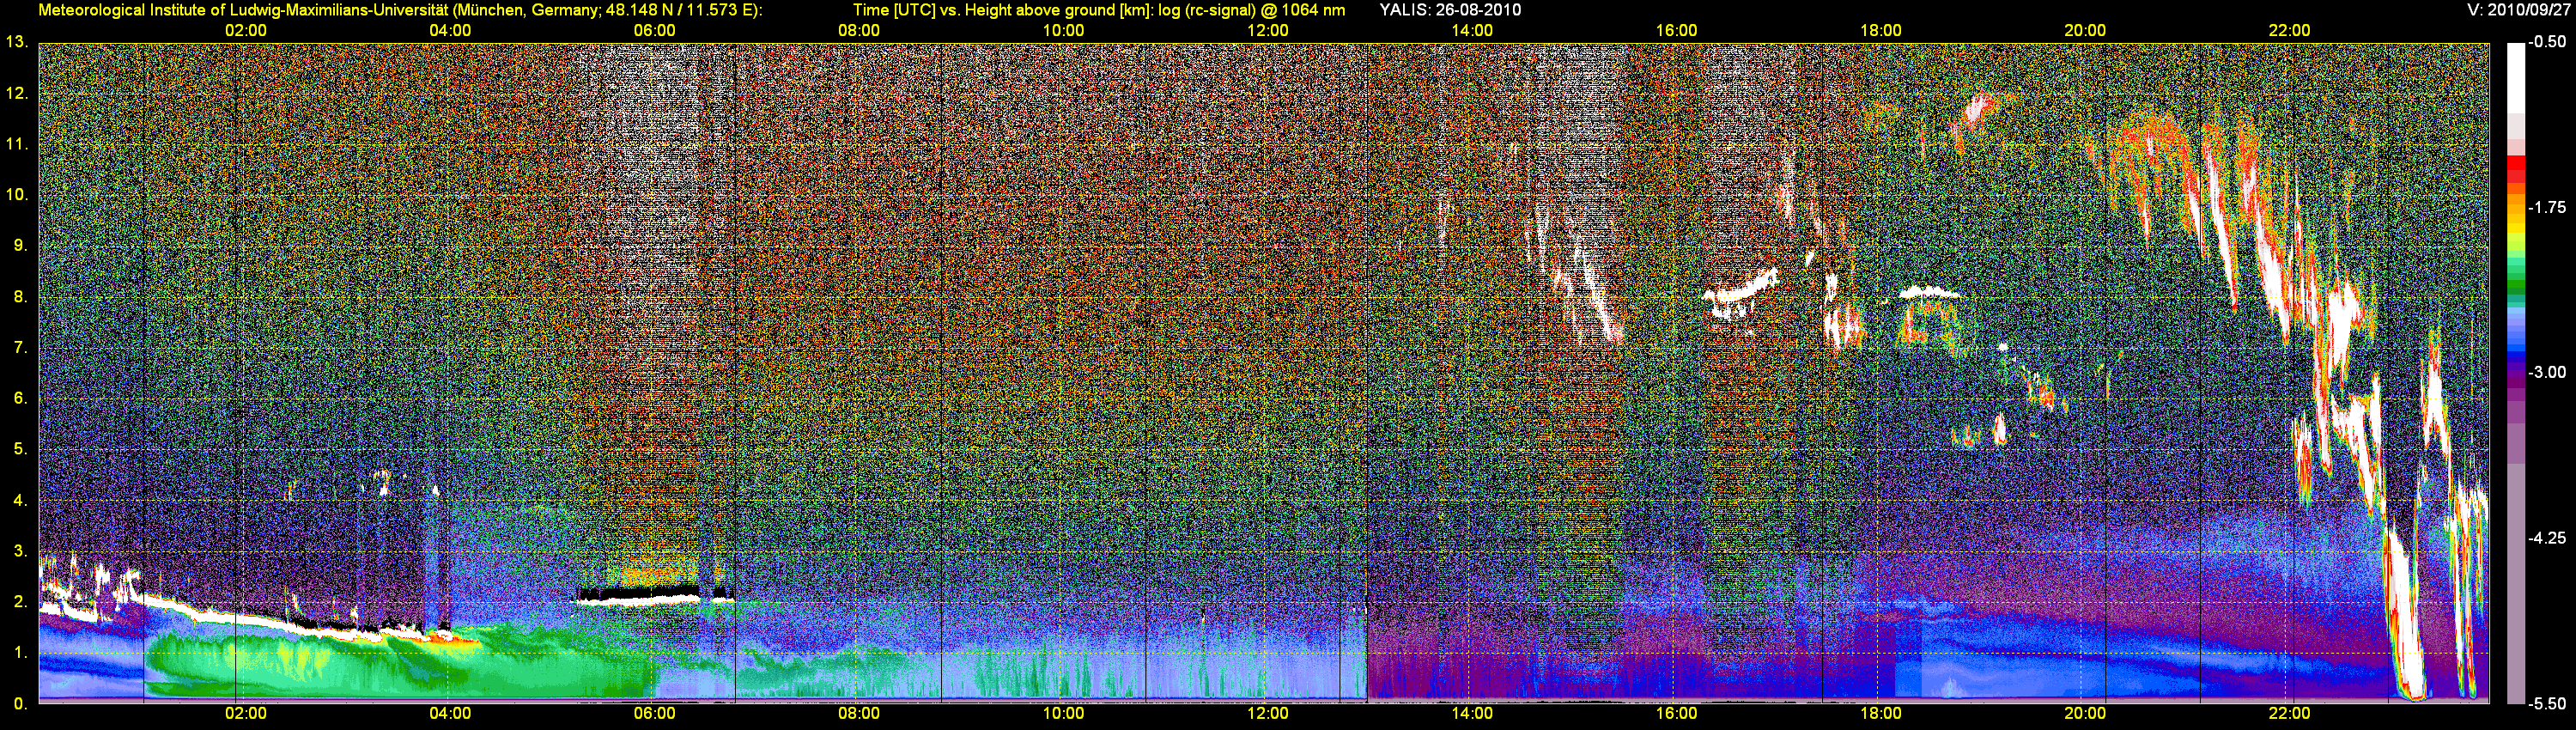Click the 'YALIS: 26-08-2010' date label
The width and height of the screenshot is (2576, 730).
click(1450, 10)
